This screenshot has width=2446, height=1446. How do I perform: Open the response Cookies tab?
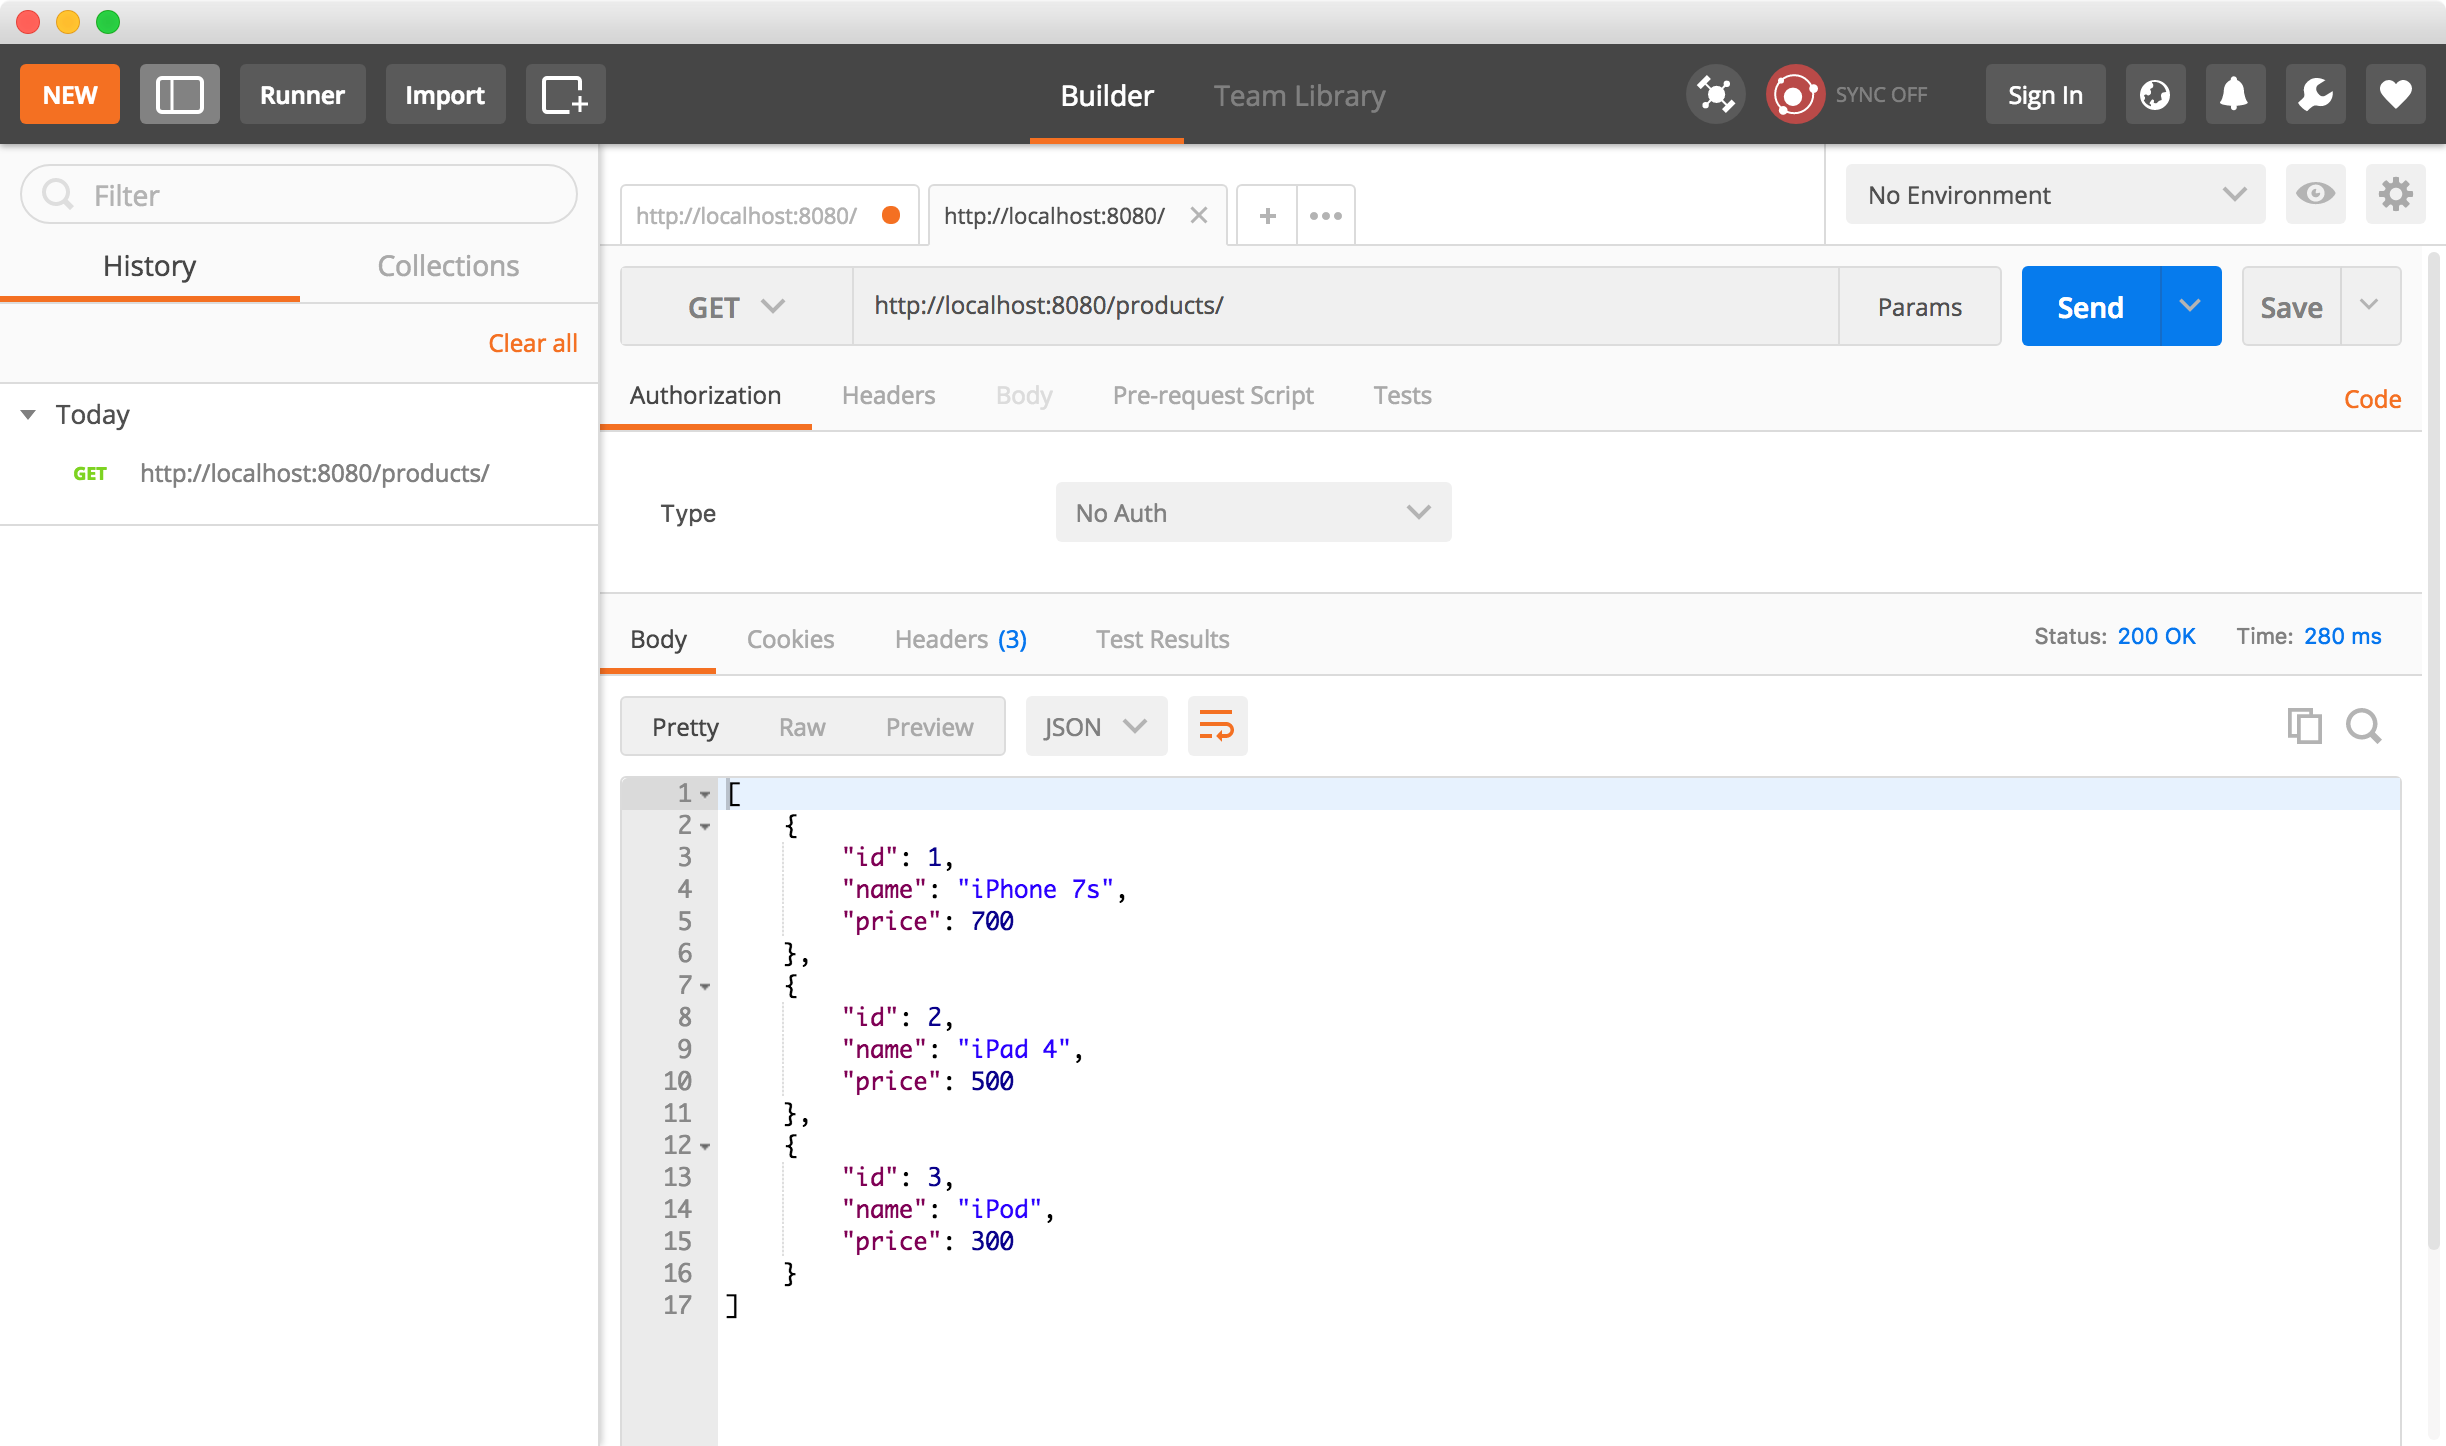click(x=790, y=638)
